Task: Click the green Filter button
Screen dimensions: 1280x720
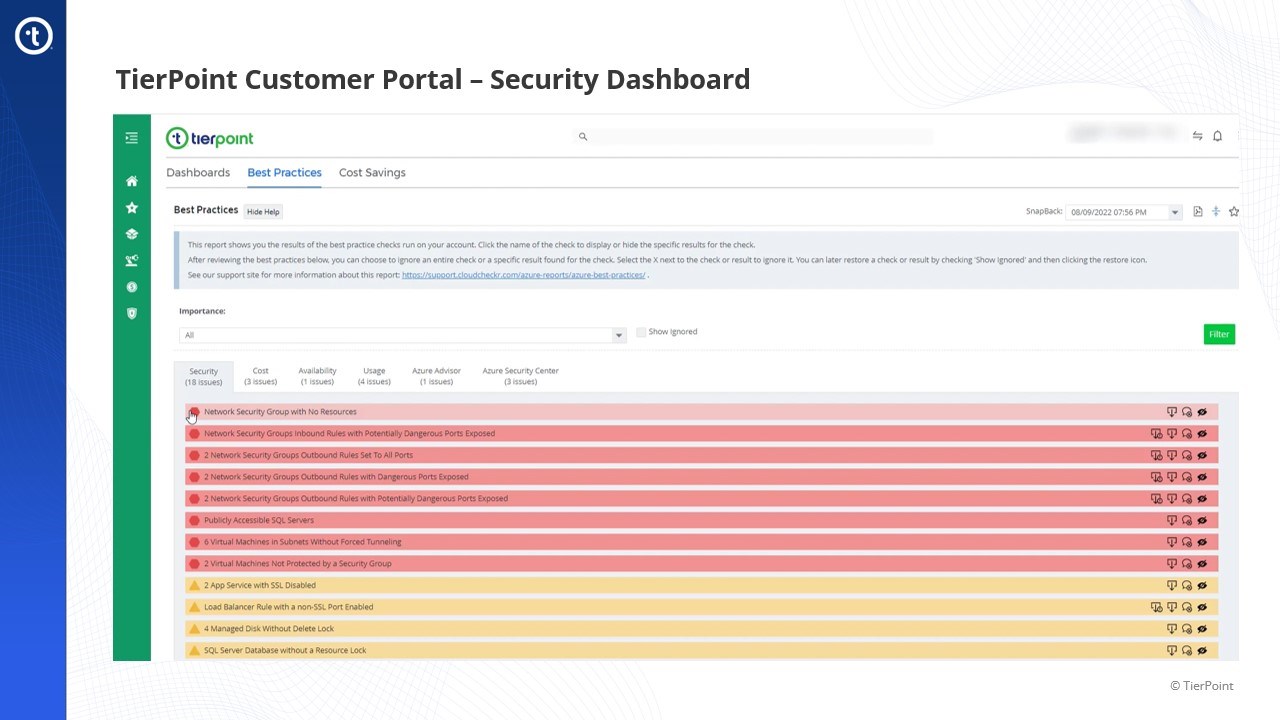Action: point(1219,334)
